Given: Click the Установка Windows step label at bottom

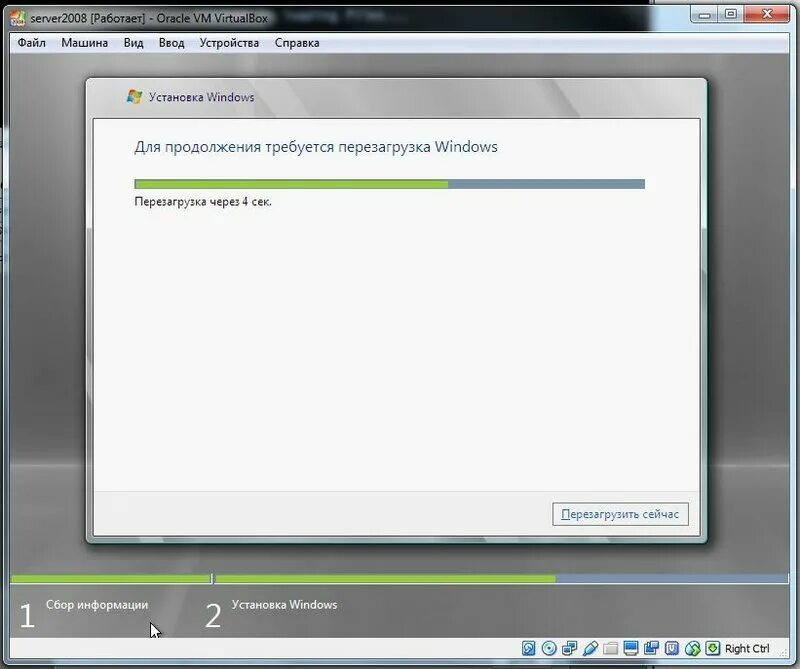Looking at the screenshot, I should 284,605.
